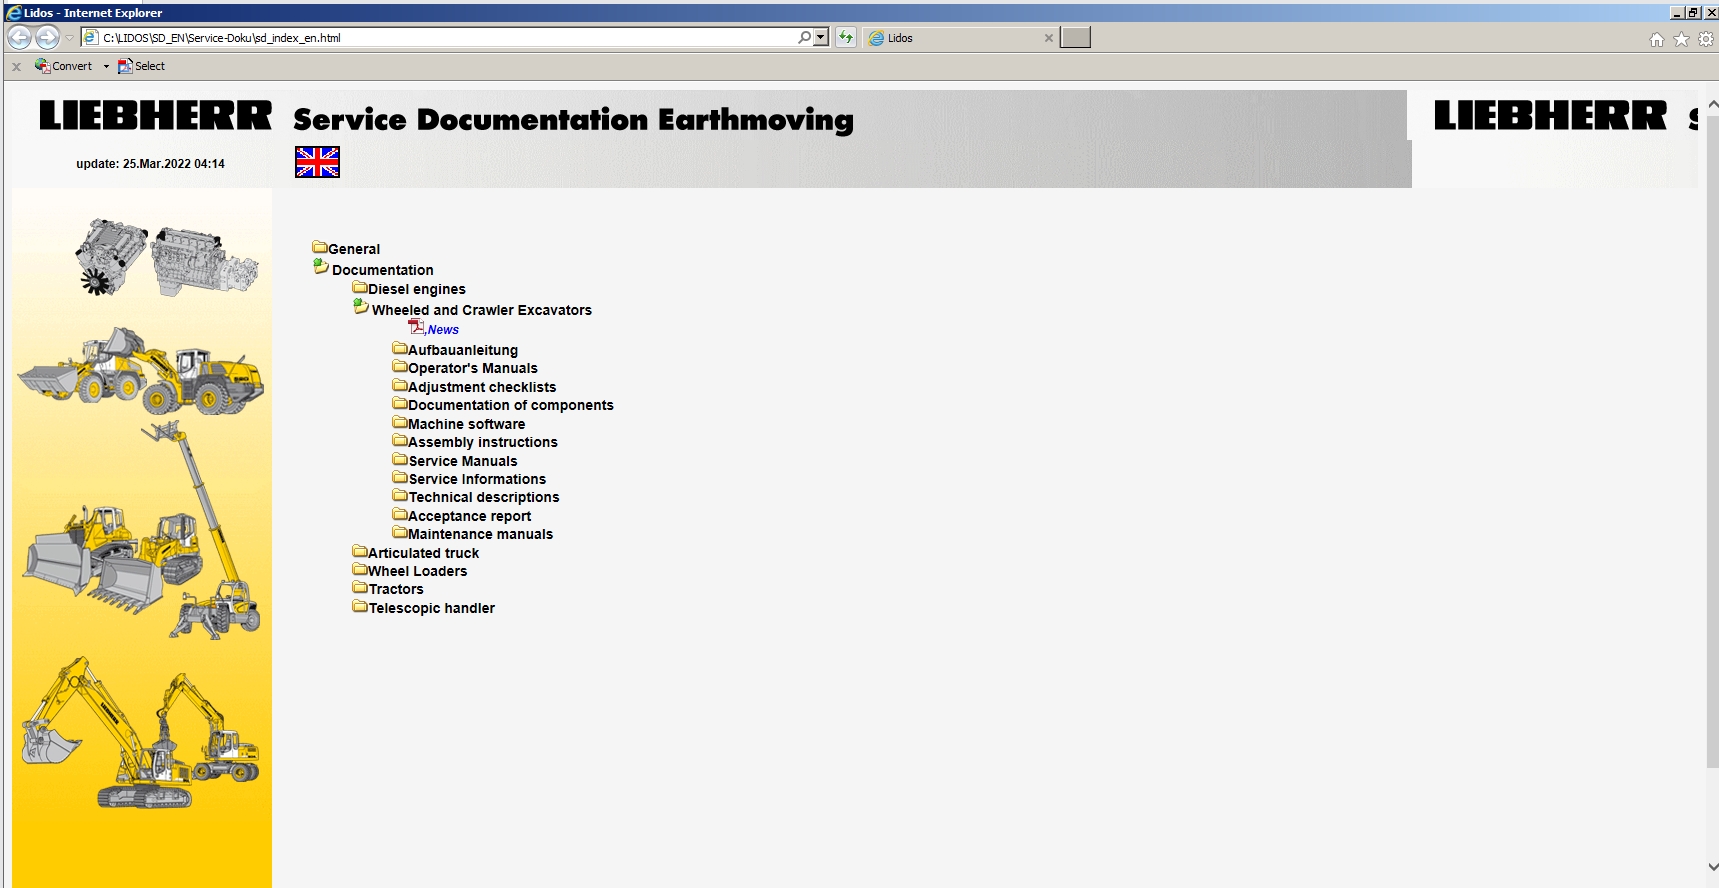The image size is (1719, 888).
Task: Click the Machine software text
Action: (x=466, y=424)
